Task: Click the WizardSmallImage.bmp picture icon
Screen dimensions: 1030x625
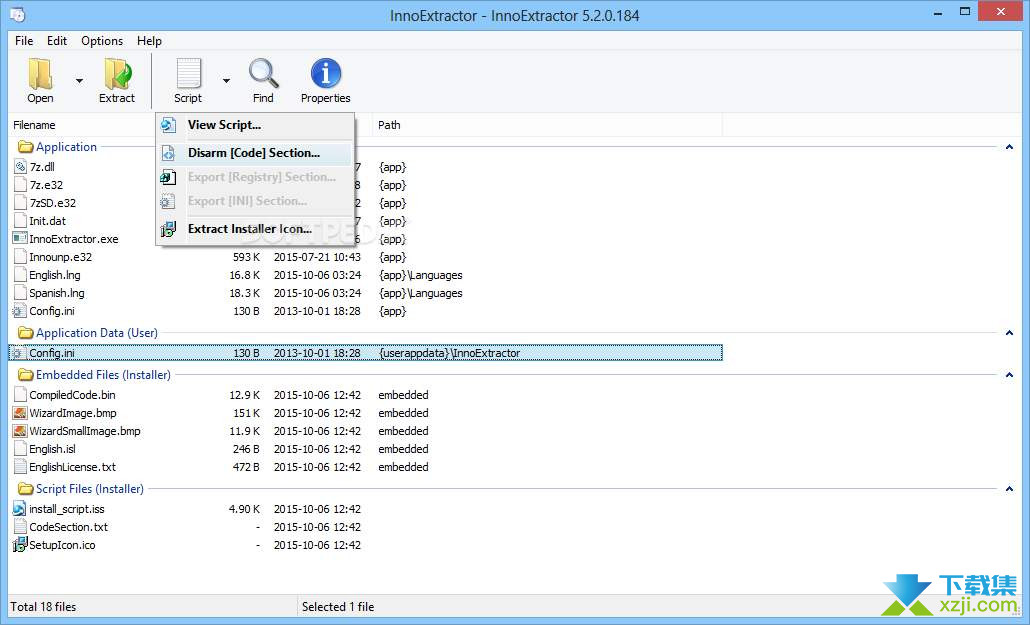Action: click(20, 431)
